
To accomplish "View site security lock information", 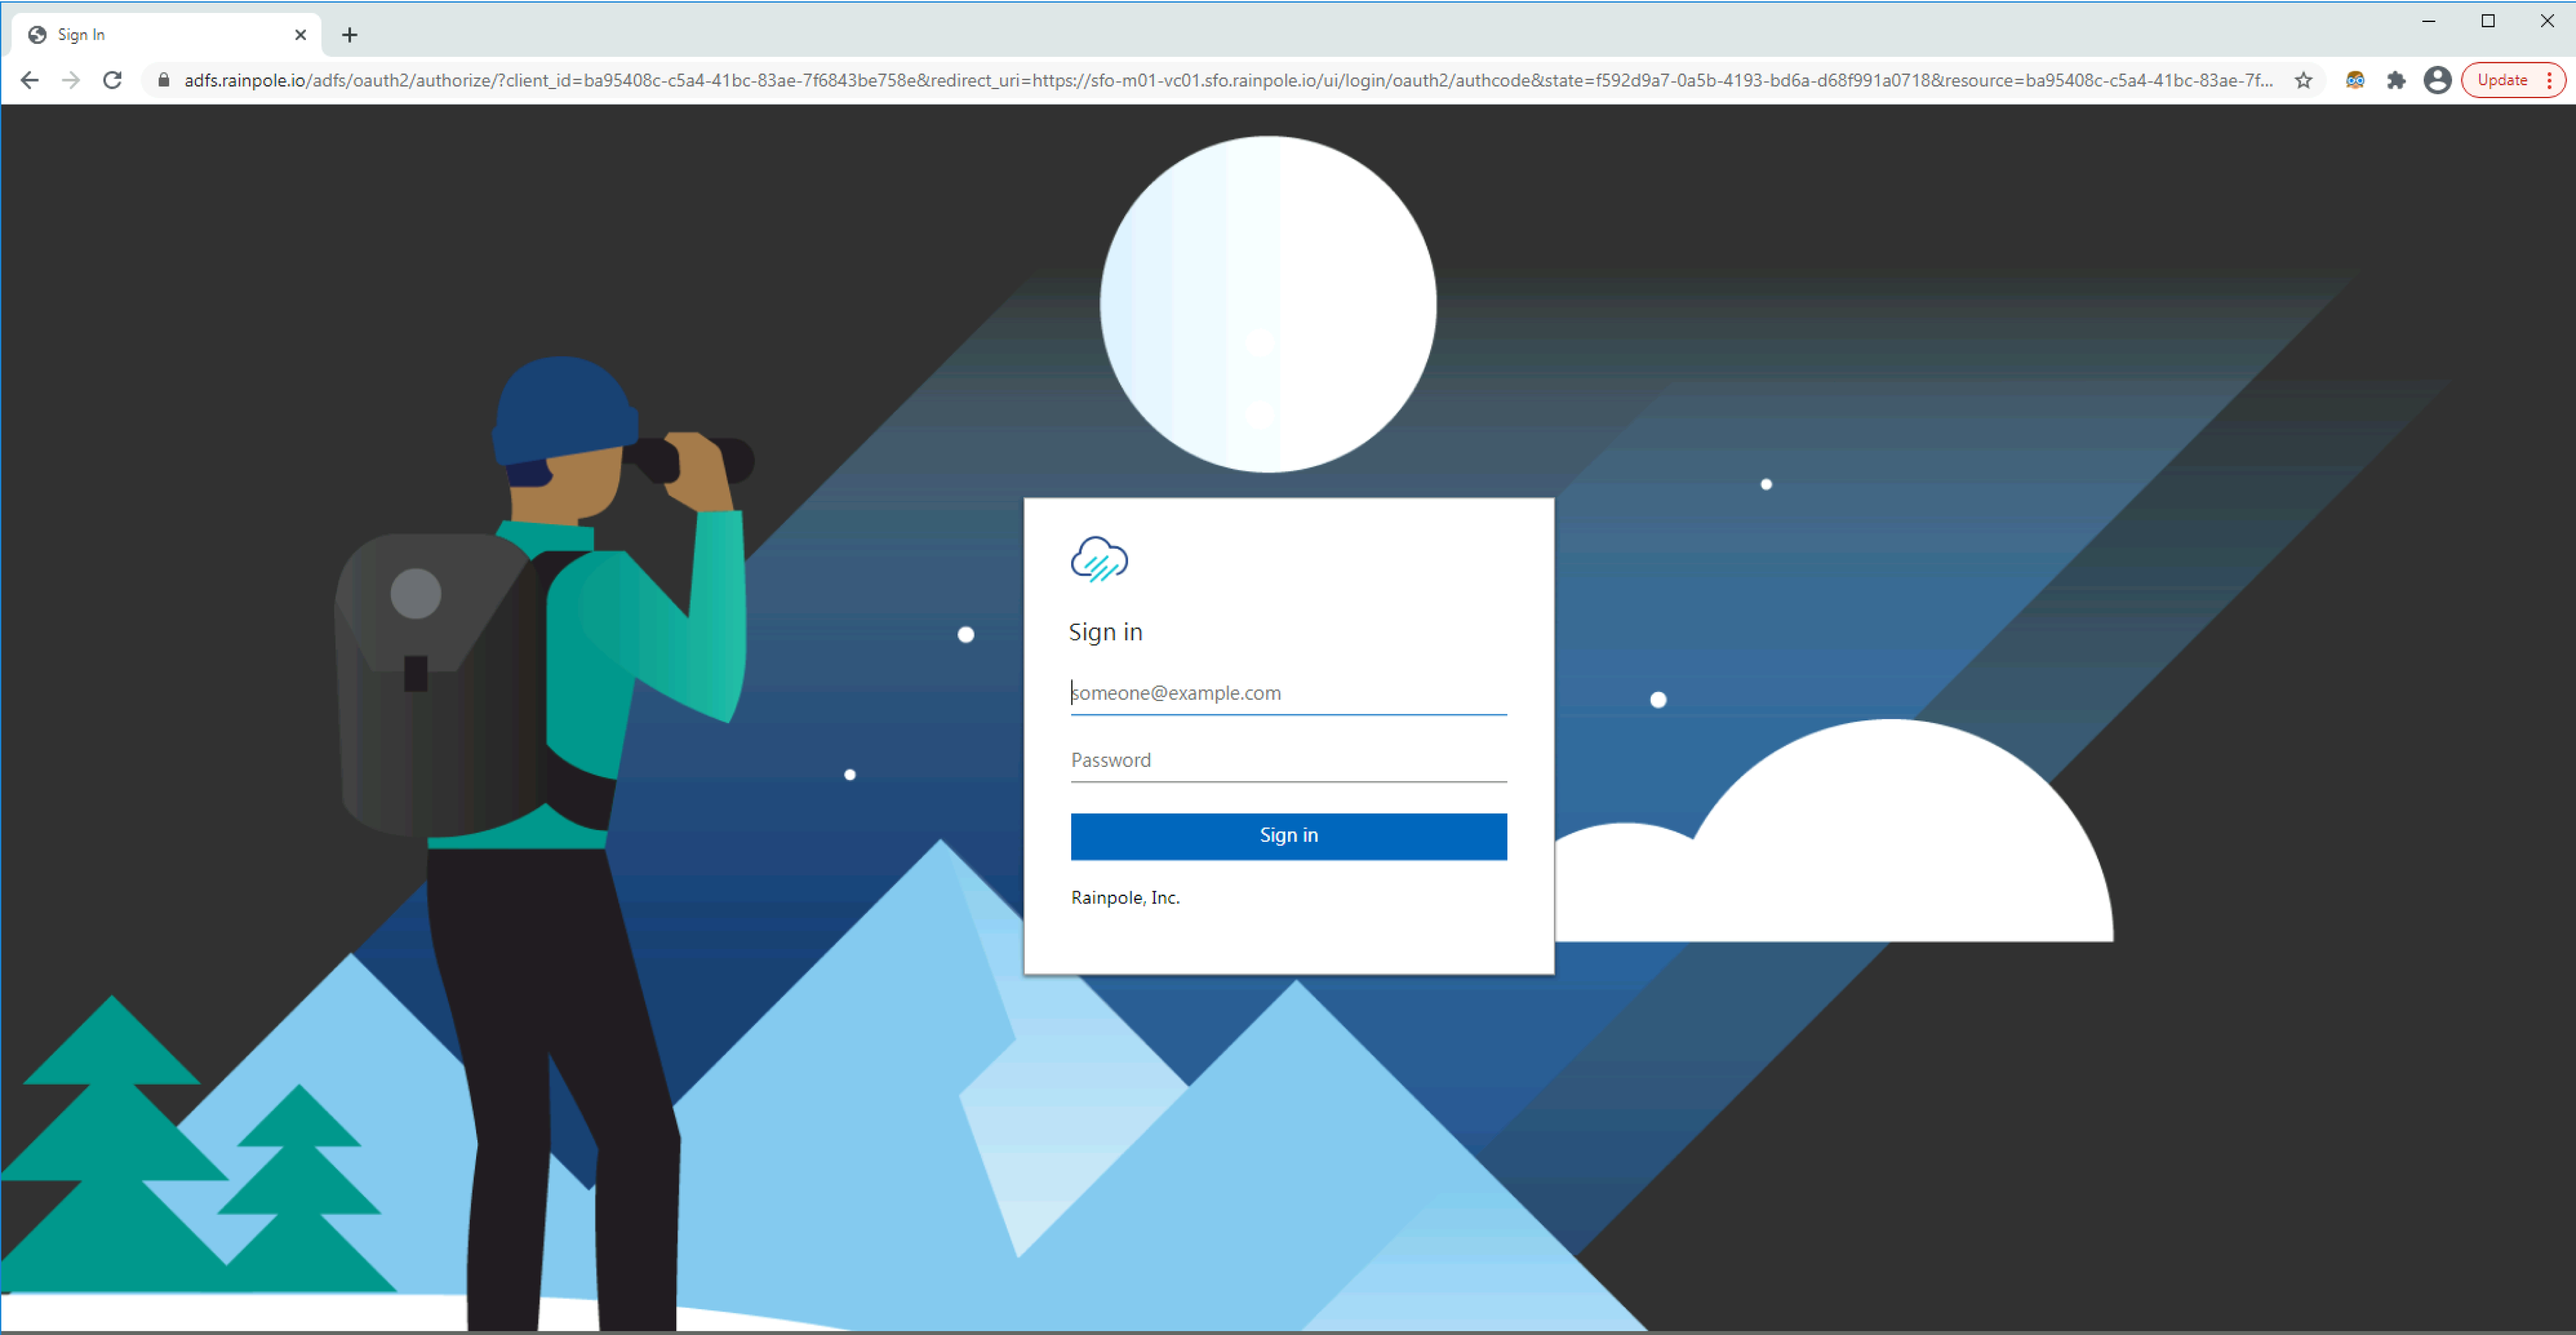I will (164, 80).
